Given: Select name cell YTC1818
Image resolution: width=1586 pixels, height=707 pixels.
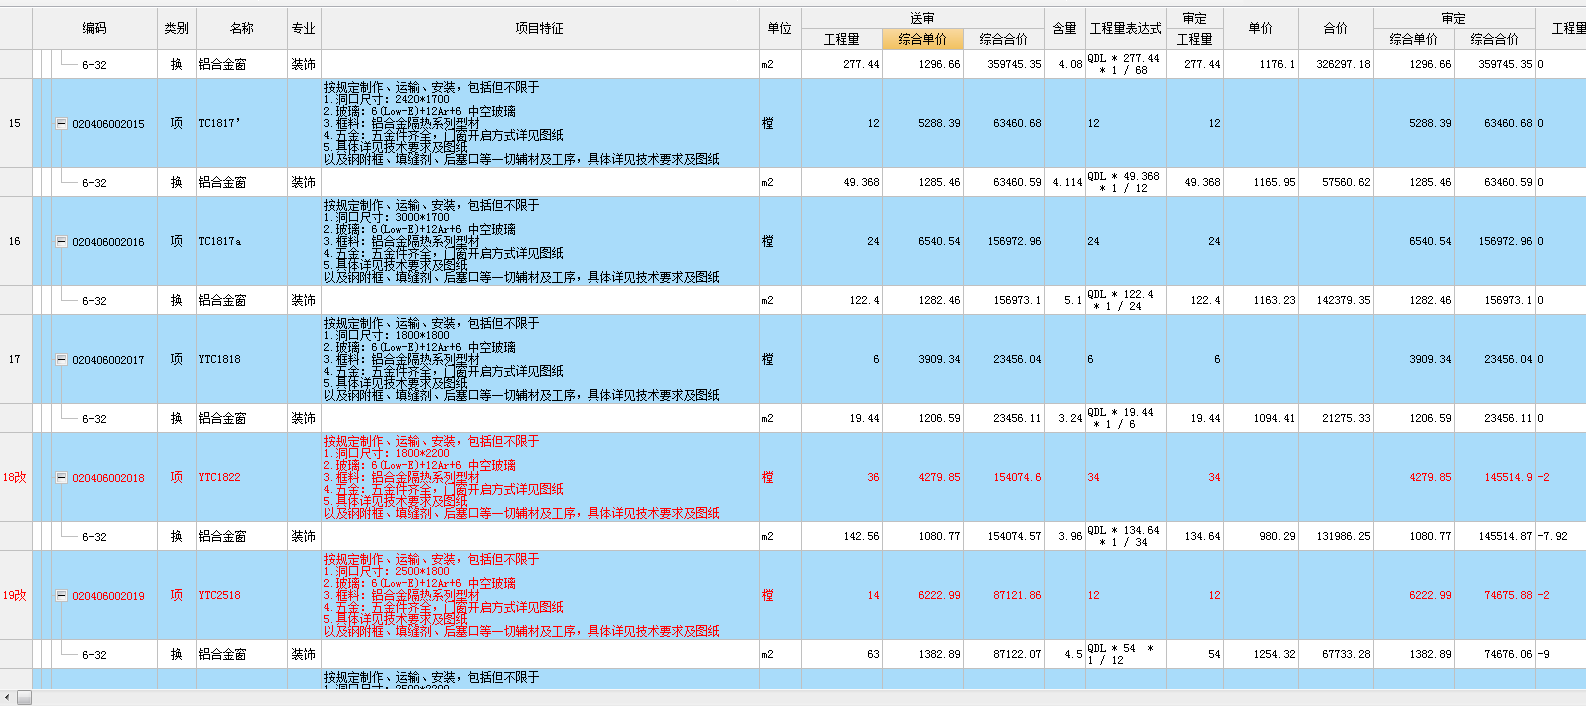Looking at the screenshot, I should pyautogui.click(x=242, y=360).
